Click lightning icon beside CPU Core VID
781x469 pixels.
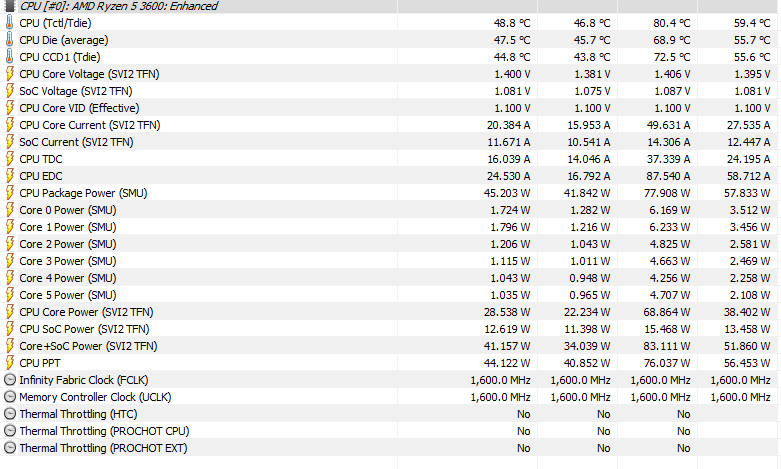coord(9,108)
